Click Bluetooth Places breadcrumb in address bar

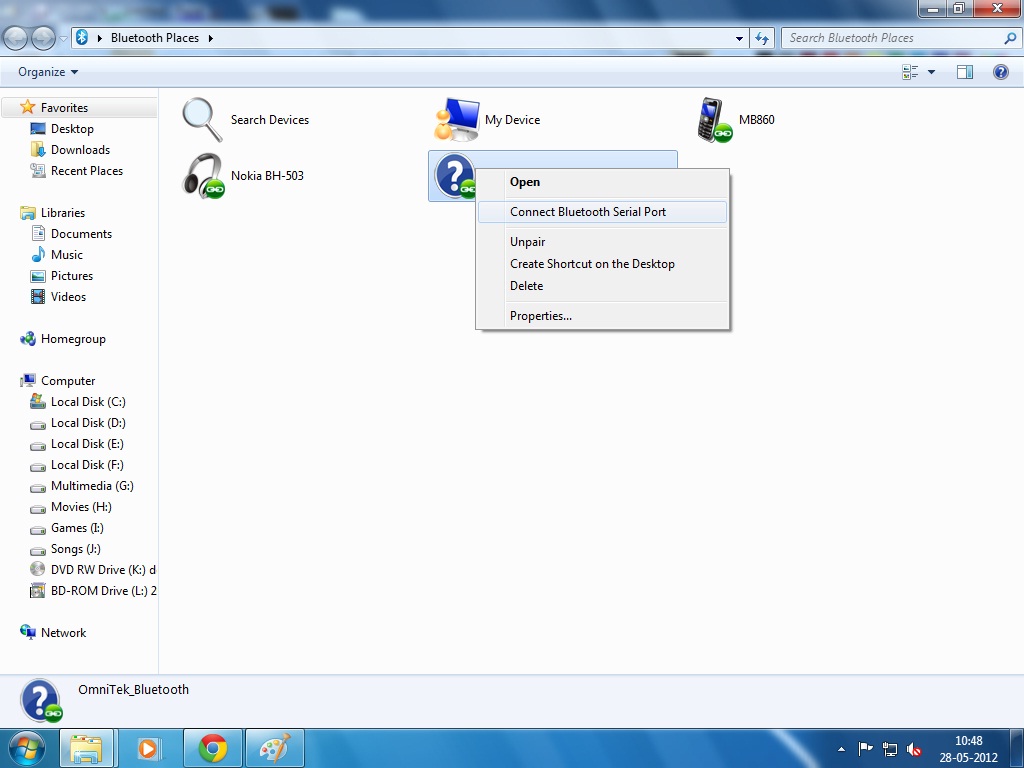(155, 38)
